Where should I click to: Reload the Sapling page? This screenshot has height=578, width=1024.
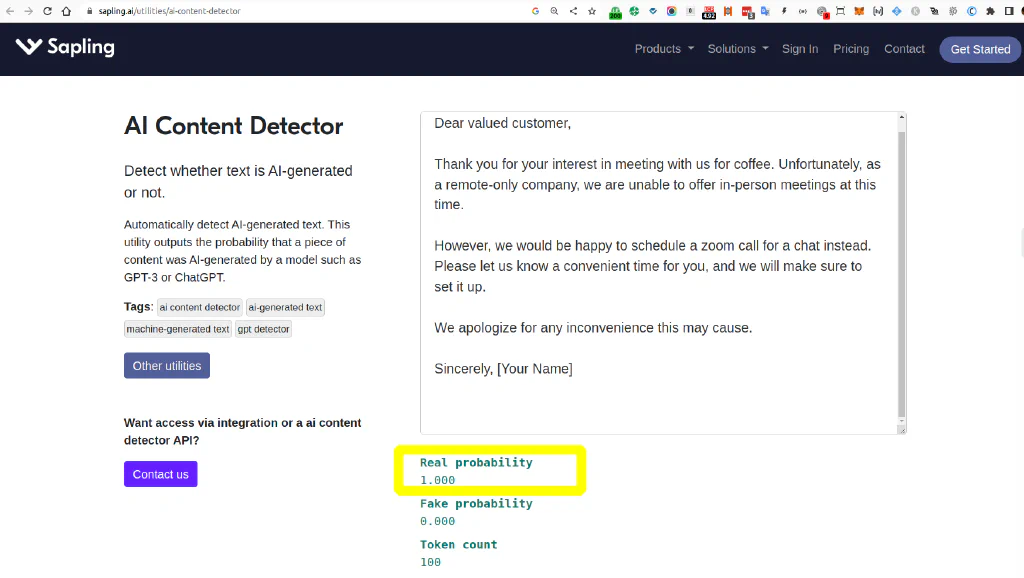pyautogui.click(x=47, y=11)
